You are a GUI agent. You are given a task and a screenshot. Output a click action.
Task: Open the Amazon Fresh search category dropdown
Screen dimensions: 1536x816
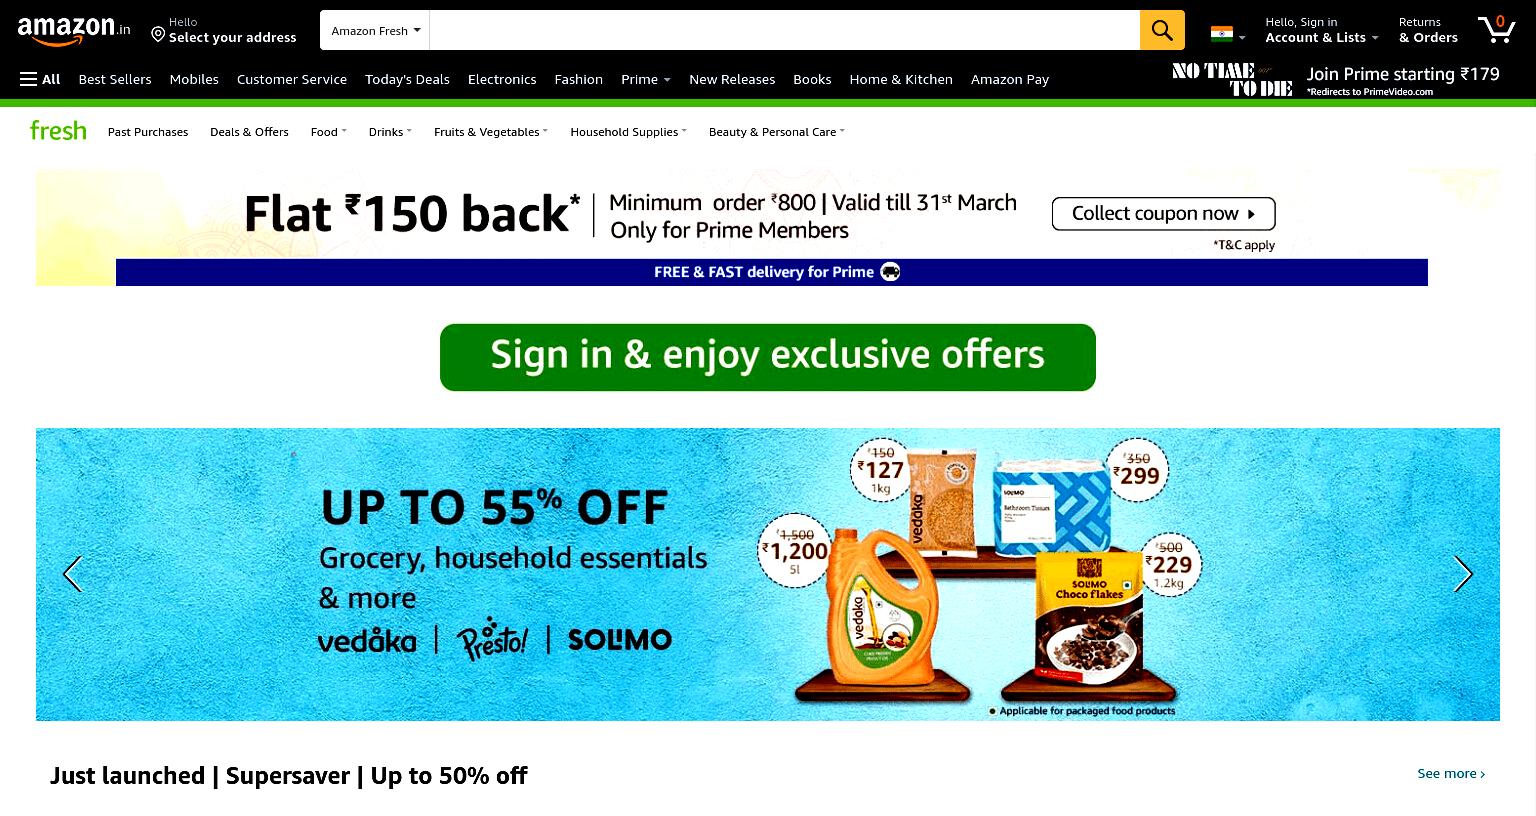375,30
